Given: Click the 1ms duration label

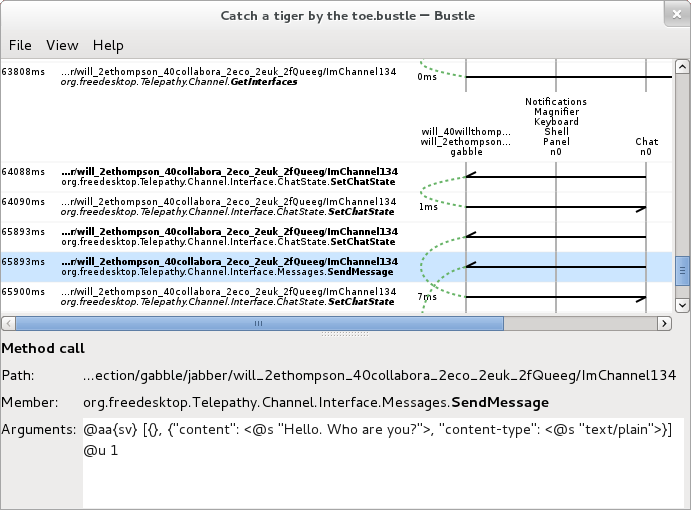Looking at the screenshot, I should coord(428,207).
